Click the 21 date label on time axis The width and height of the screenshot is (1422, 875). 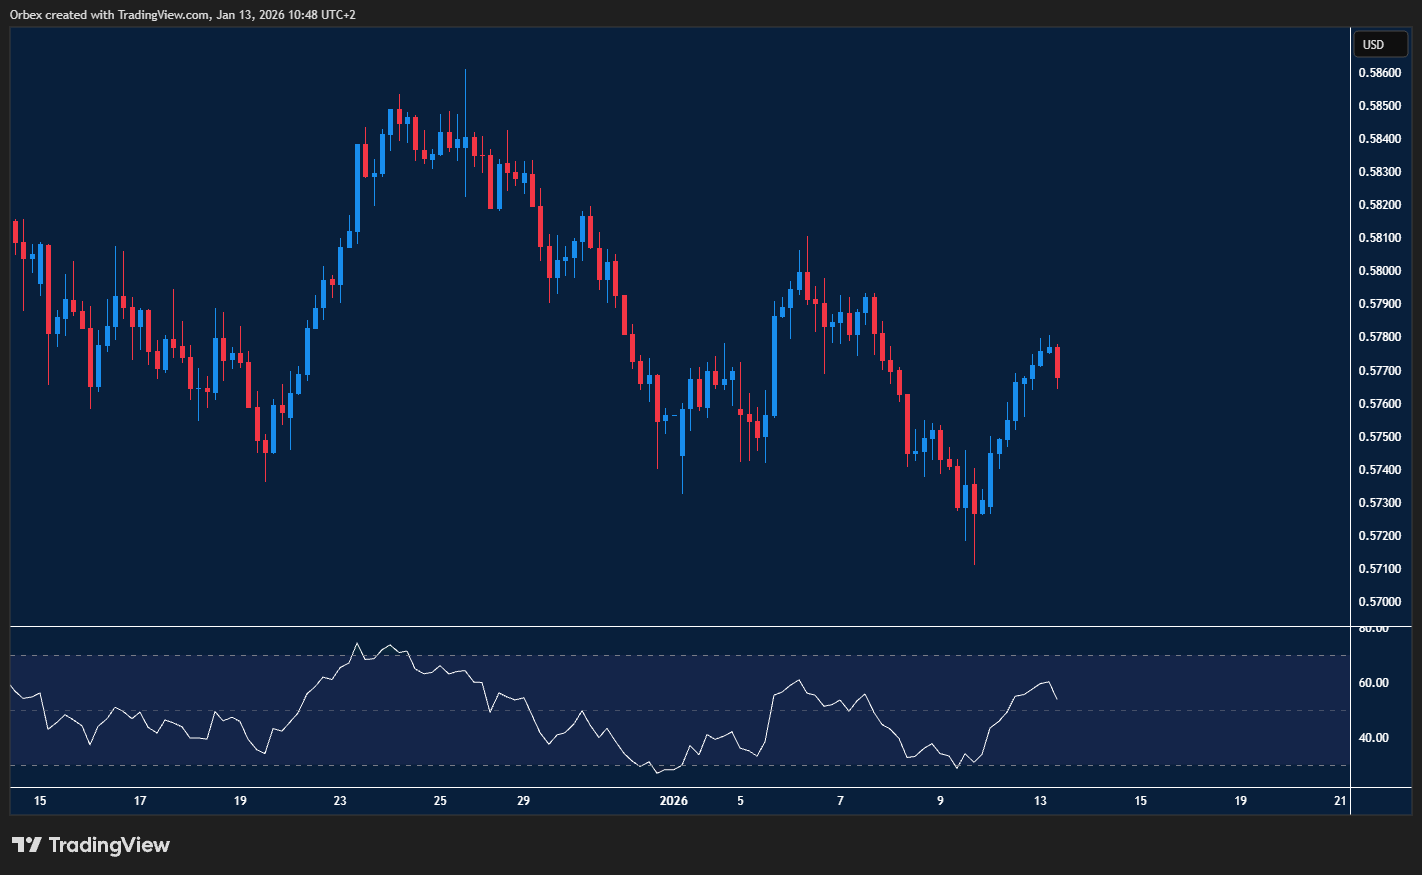[1341, 801]
